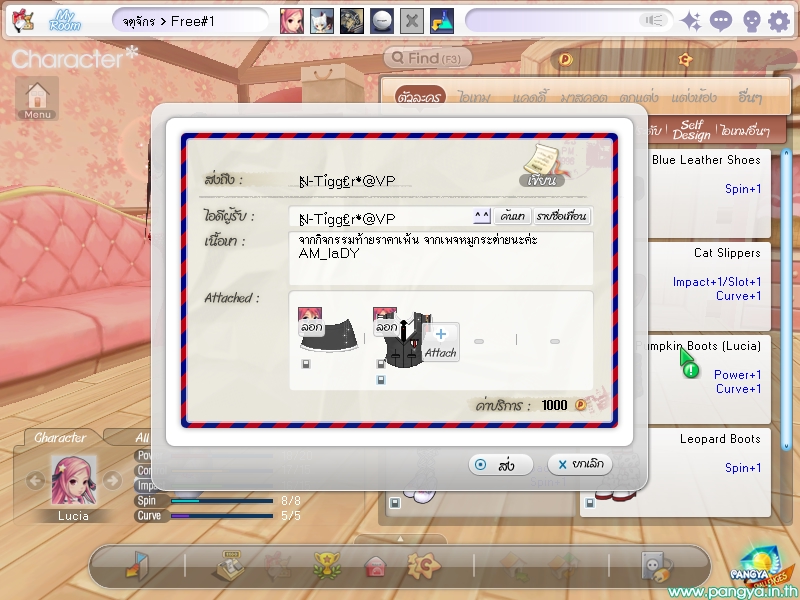The height and width of the screenshot is (600, 800).
Task: Open the star cookie icon in bottom bar
Action: click(424, 565)
